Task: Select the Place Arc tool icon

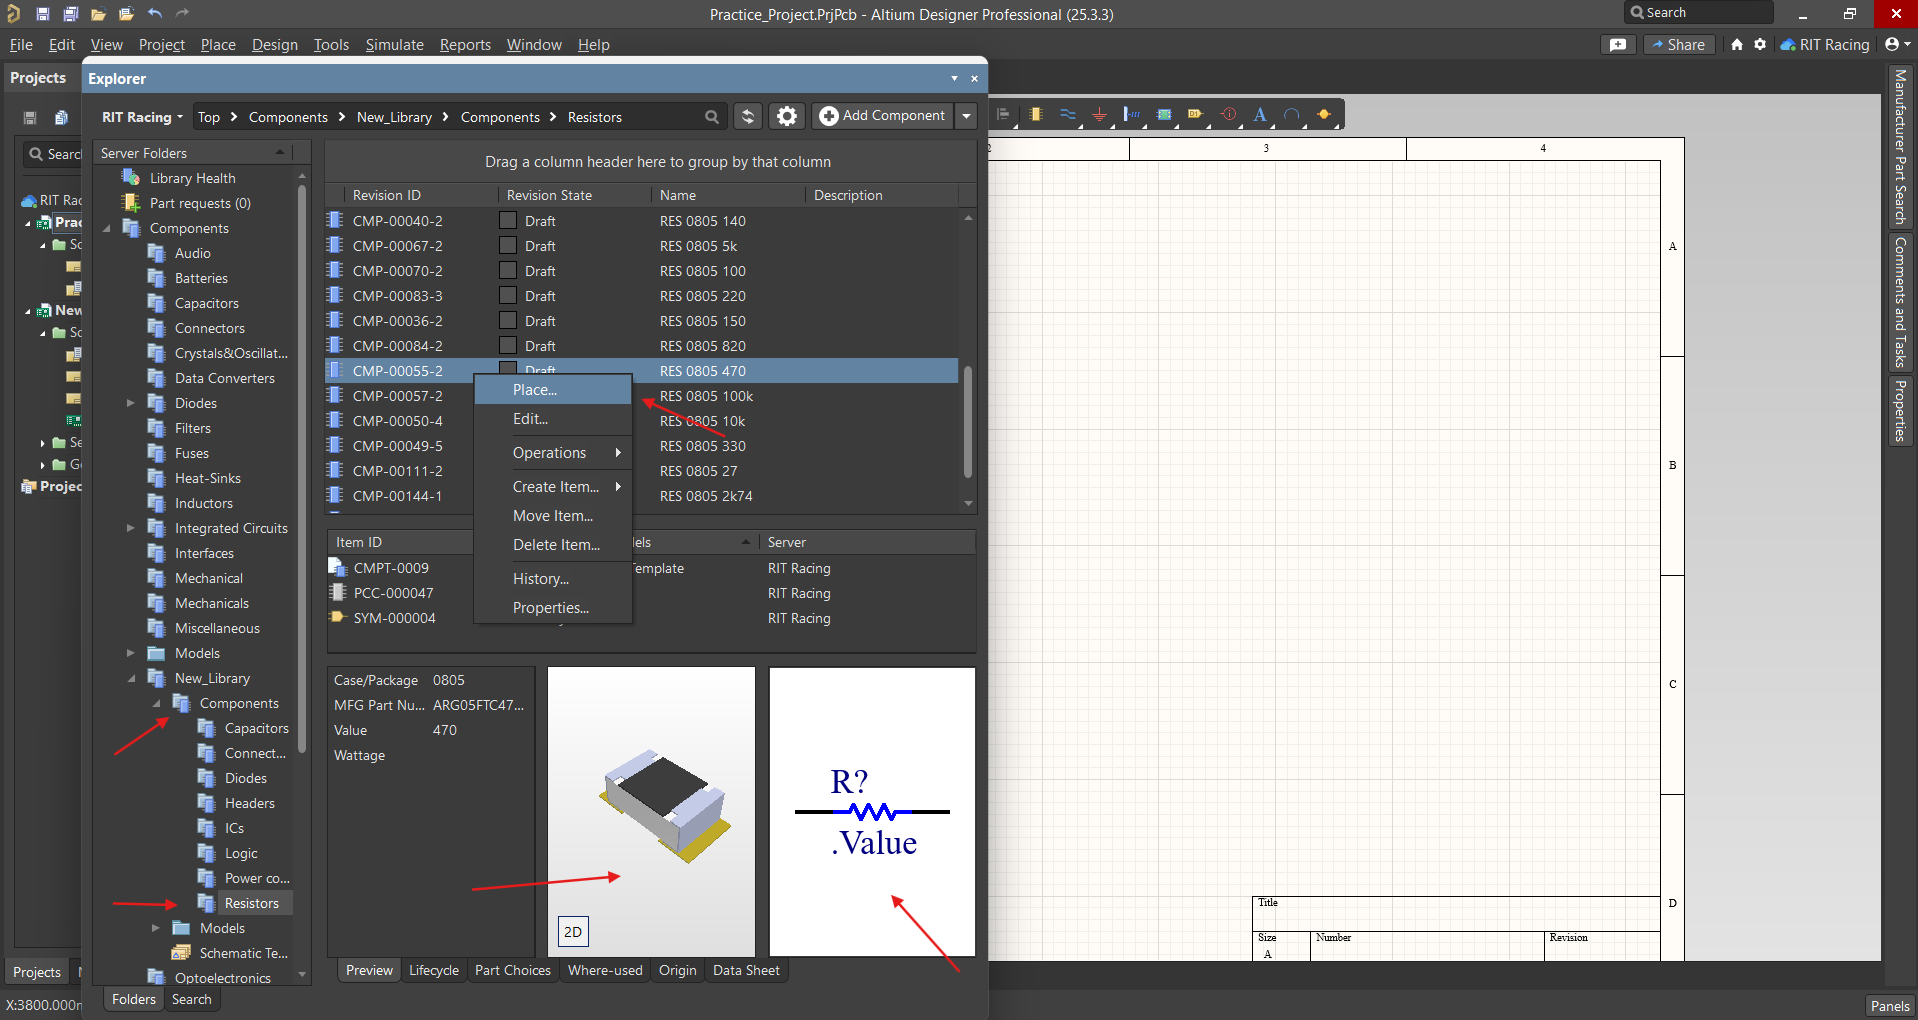Action: (x=1292, y=115)
